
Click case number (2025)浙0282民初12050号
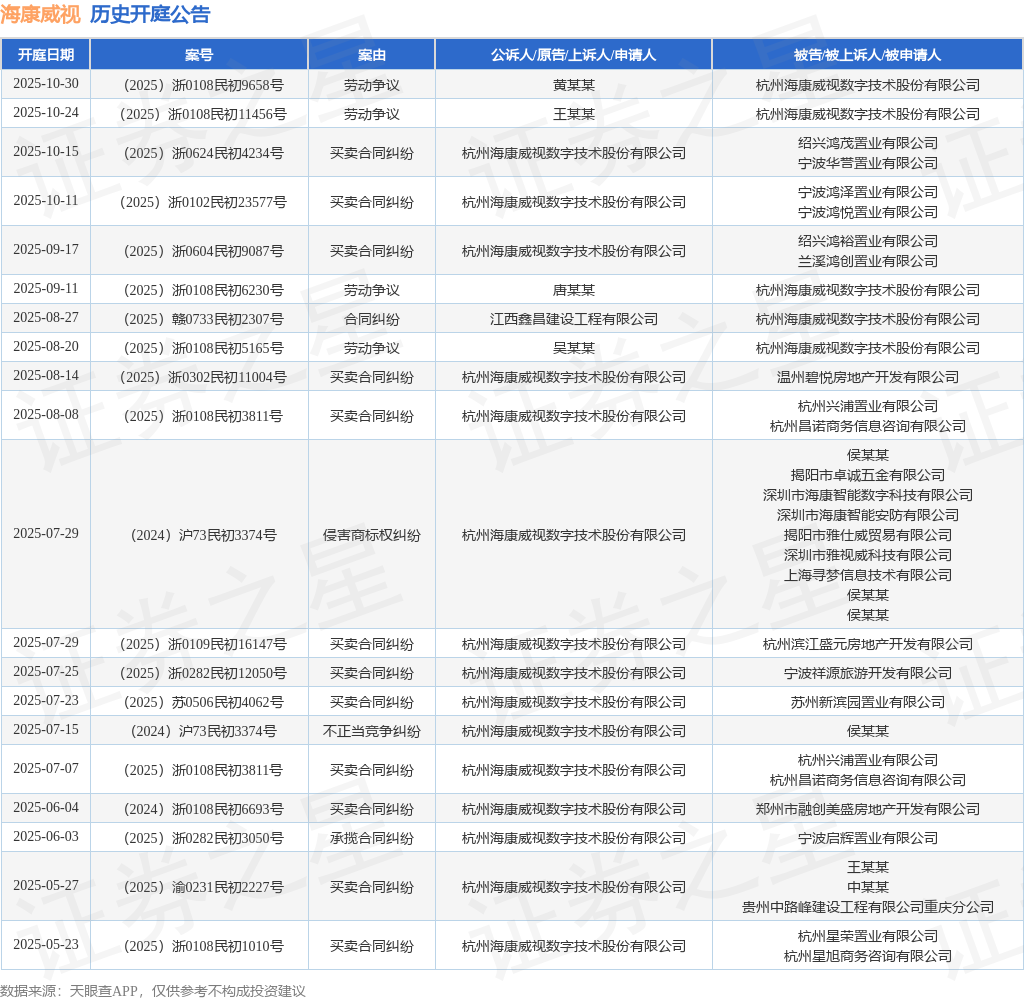pyautogui.click(x=203, y=673)
